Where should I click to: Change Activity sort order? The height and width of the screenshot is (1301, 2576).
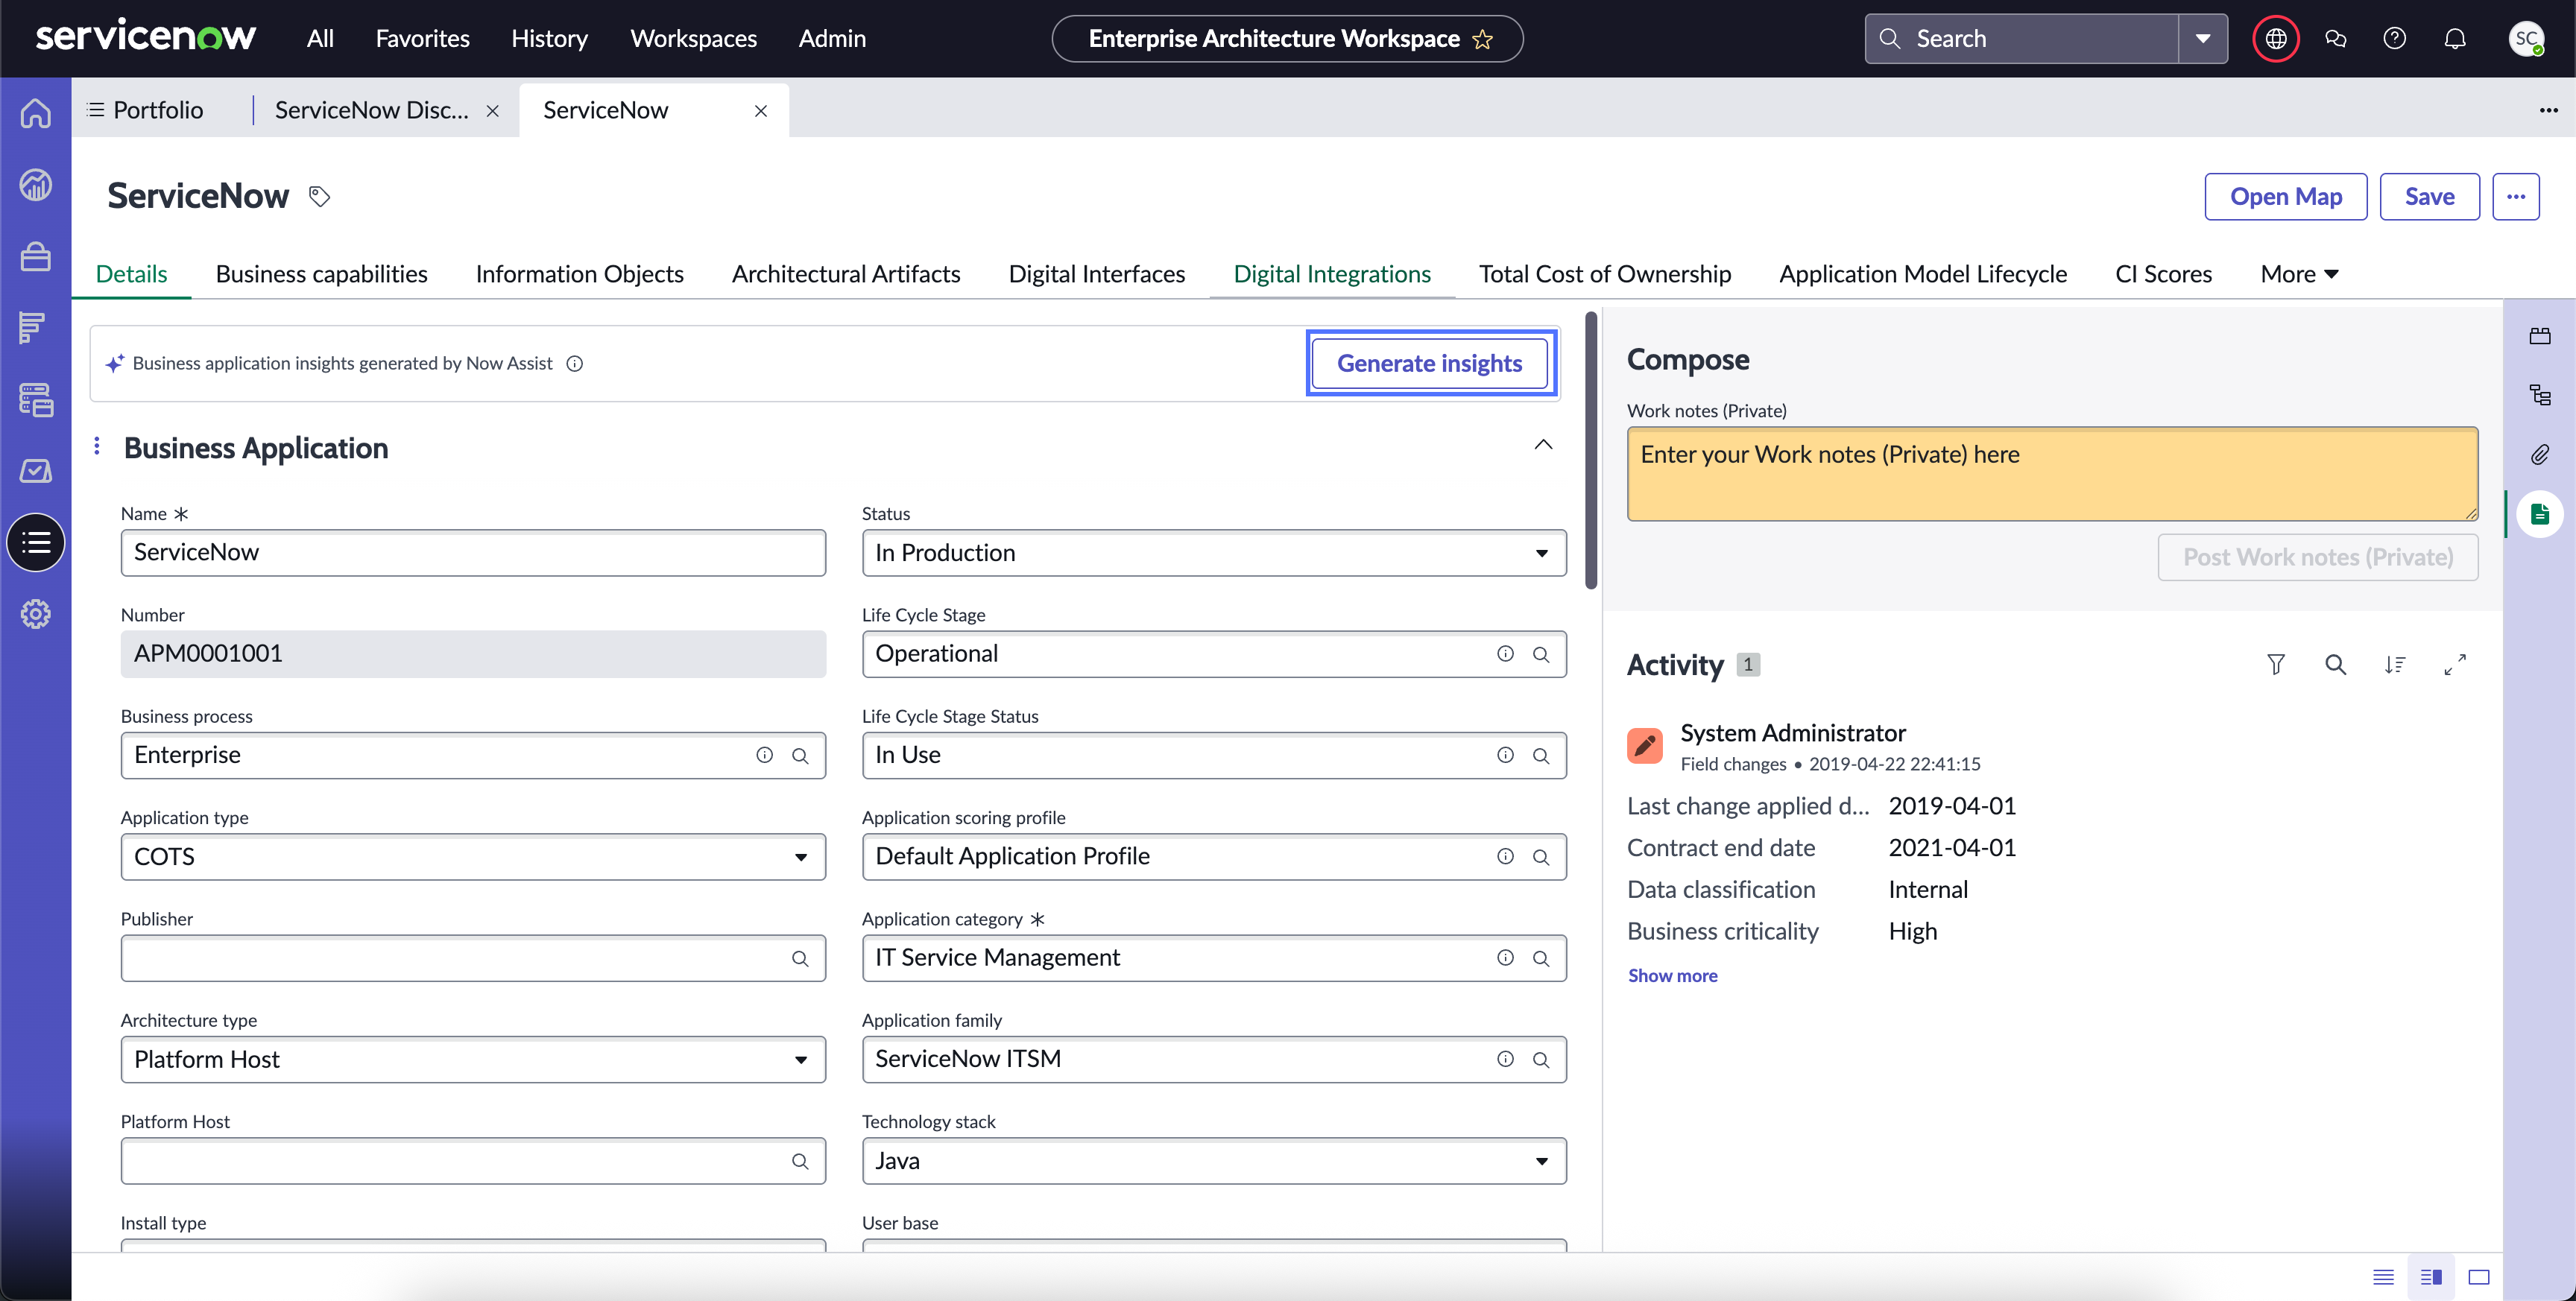tap(2395, 665)
